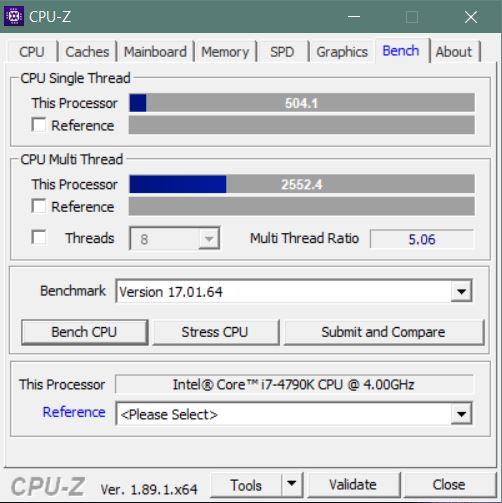This screenshot has width=502, height=503.
Task: Click the blue Reference link label
Action: click(x=74, y=412)
